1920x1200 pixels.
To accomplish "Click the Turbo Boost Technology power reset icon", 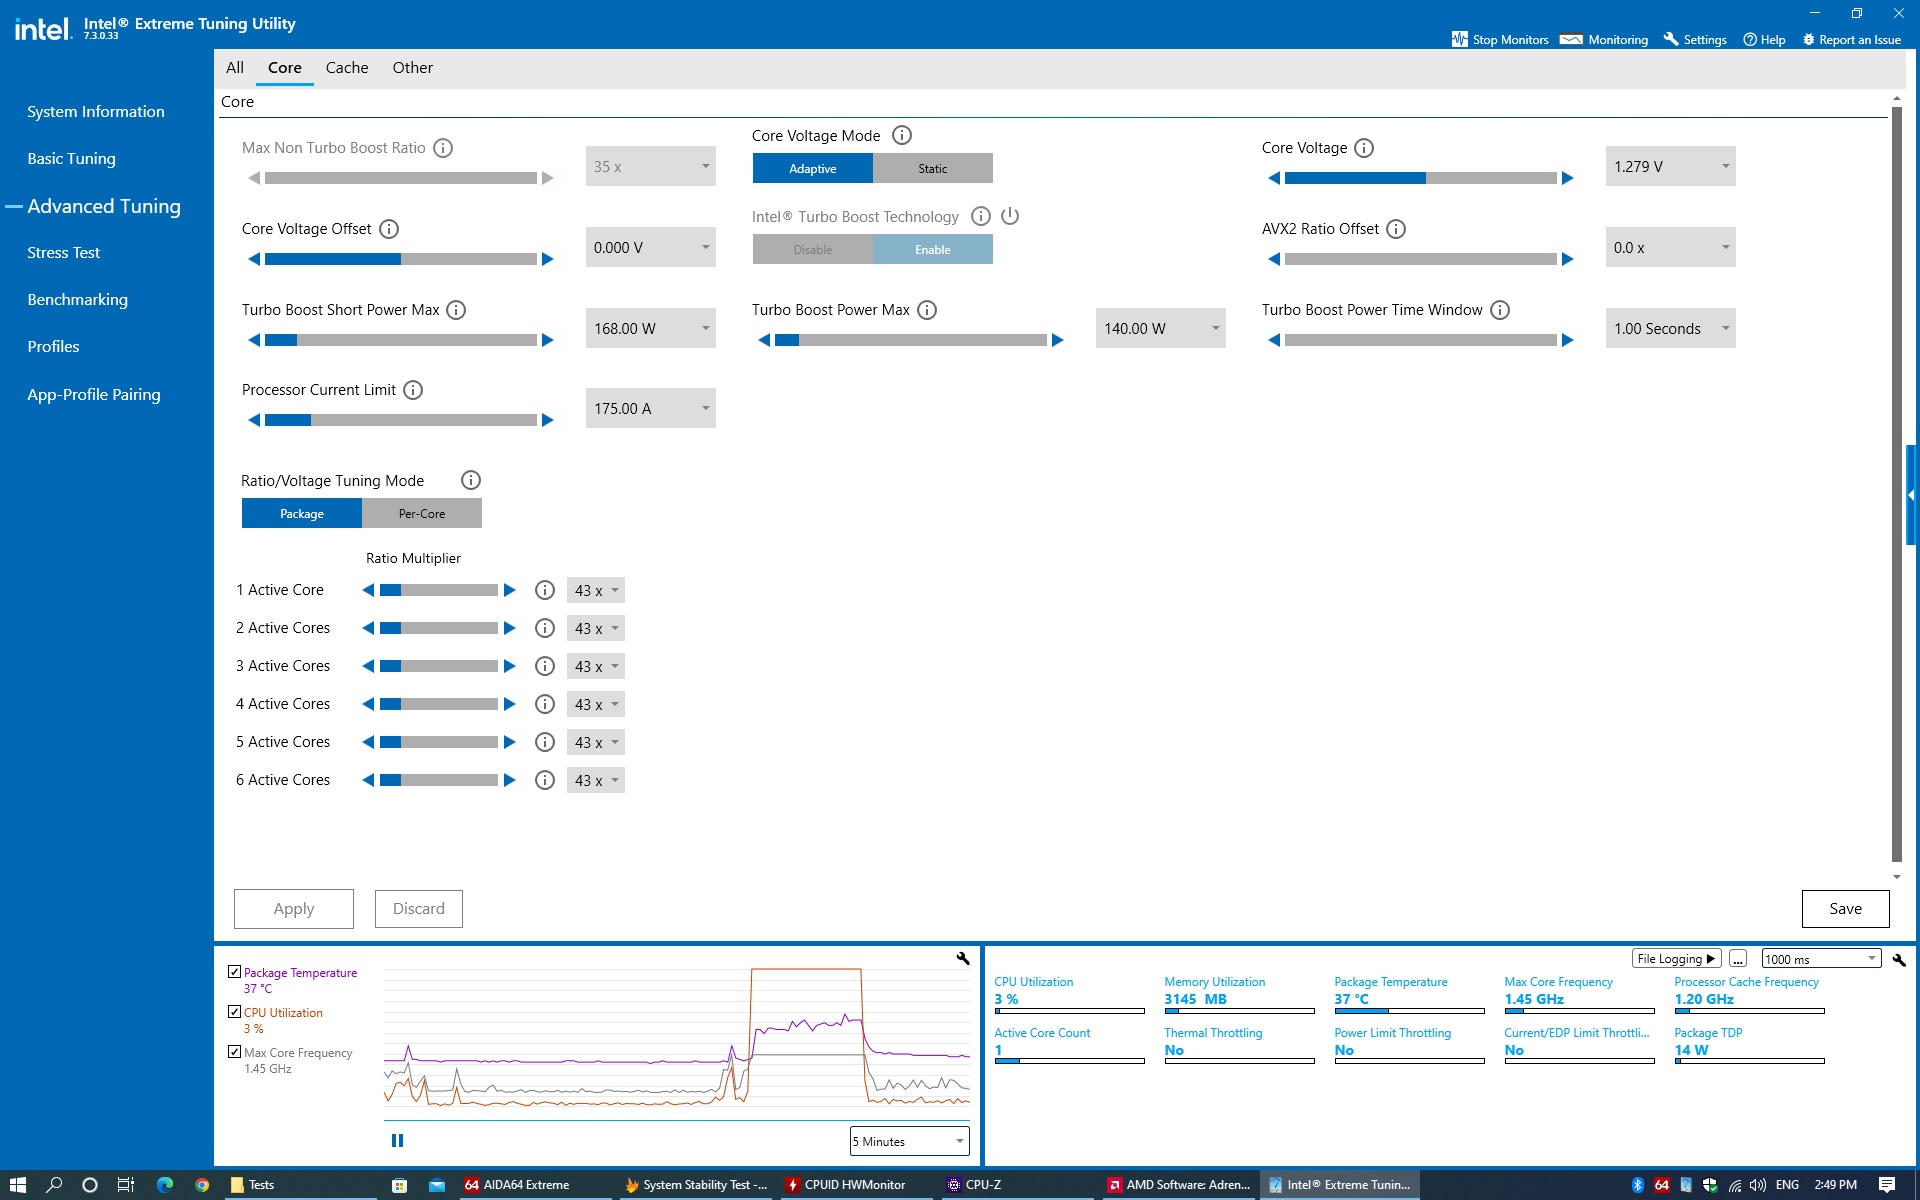I will click(x=1010, y=216).
